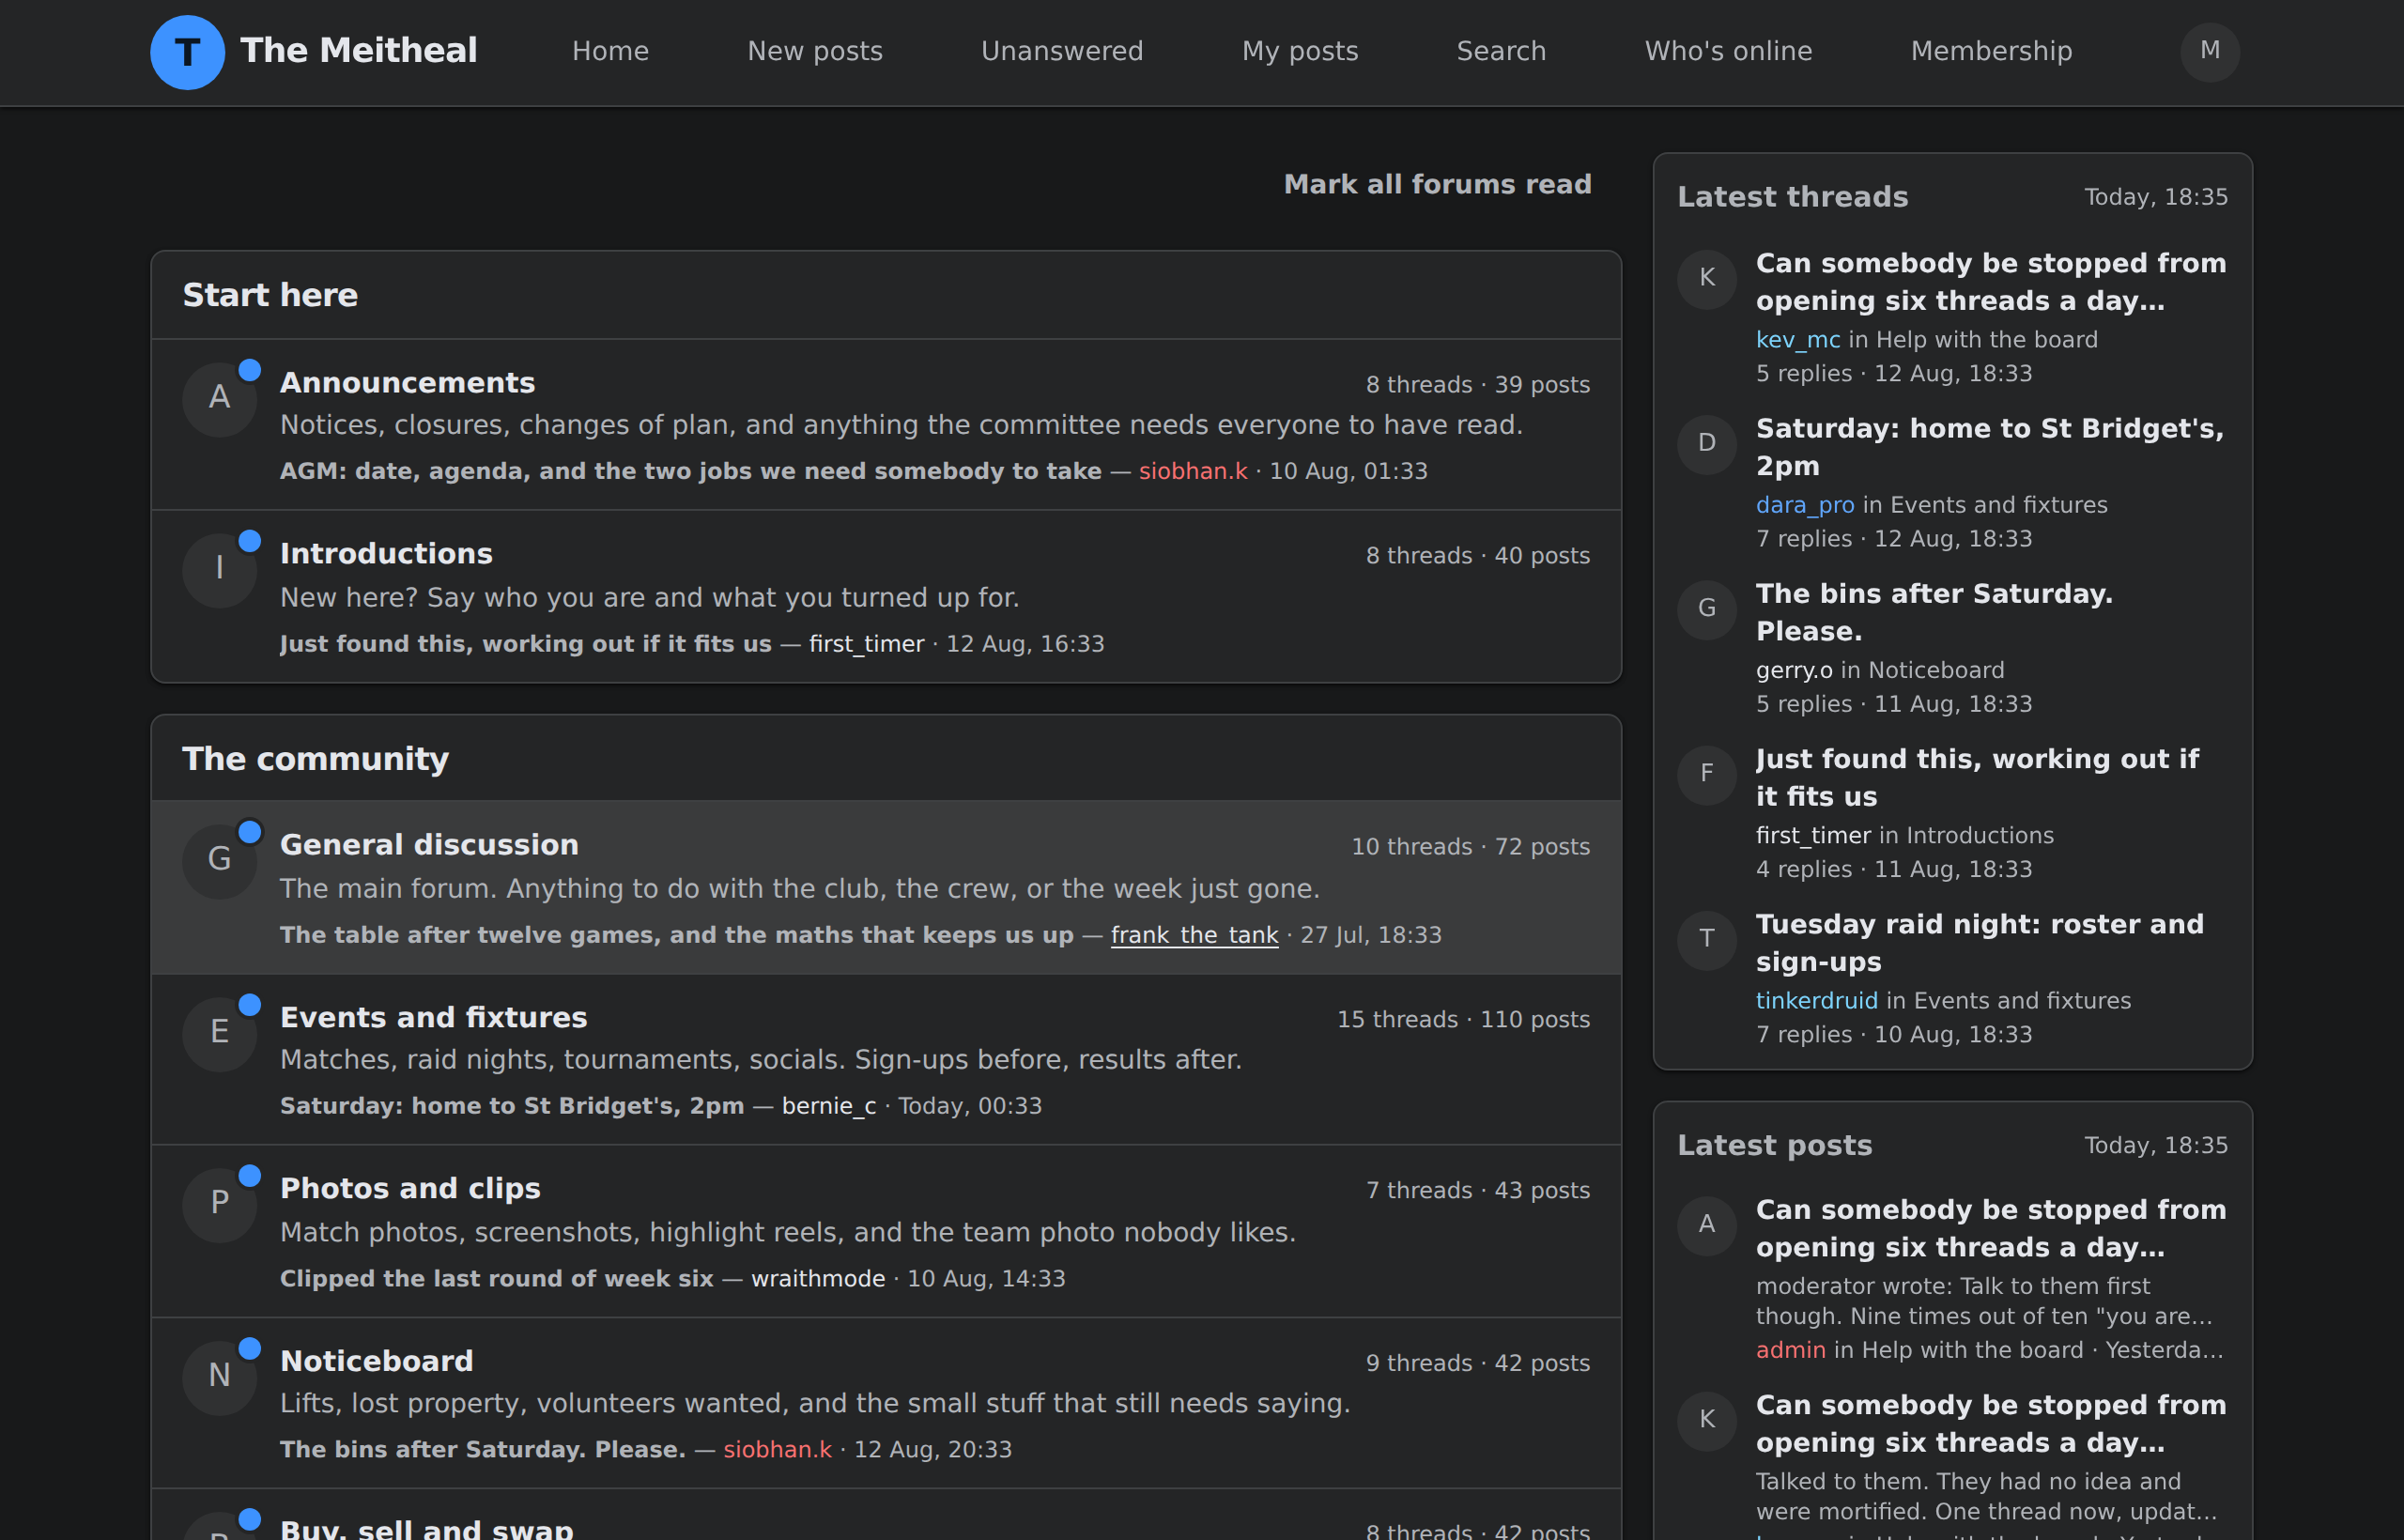Click '8 threads · 39 posts' count

pyautogui.click(x=1477, y=385)
